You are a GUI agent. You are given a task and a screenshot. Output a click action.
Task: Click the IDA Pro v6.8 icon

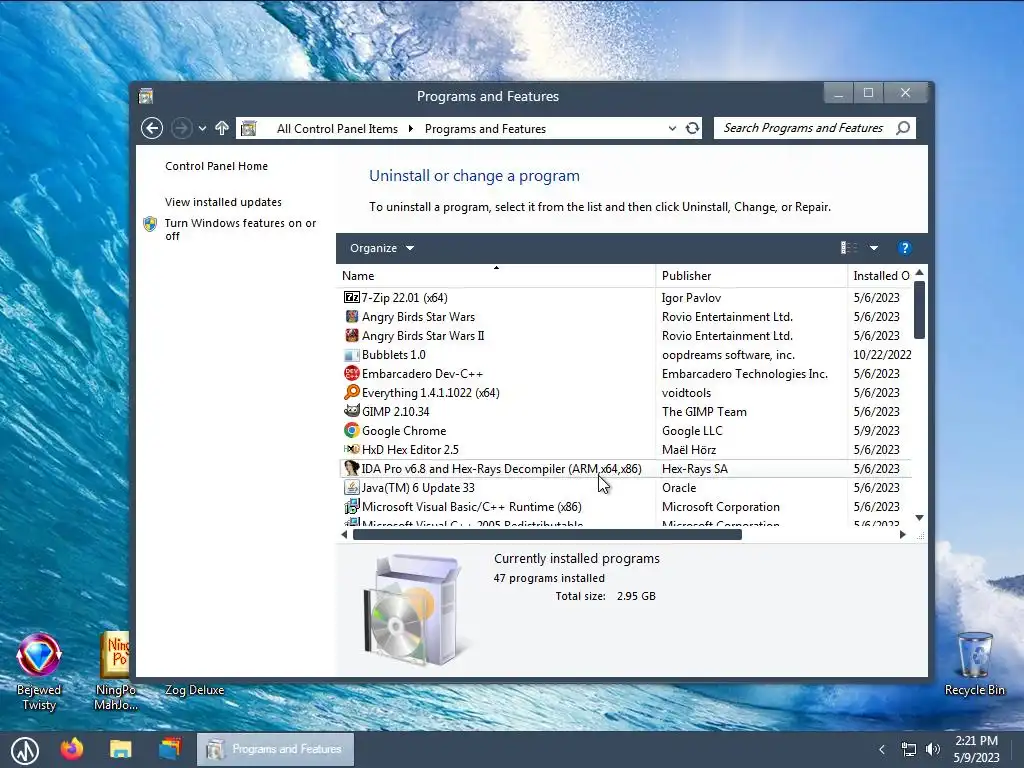(x=351, y=468)
